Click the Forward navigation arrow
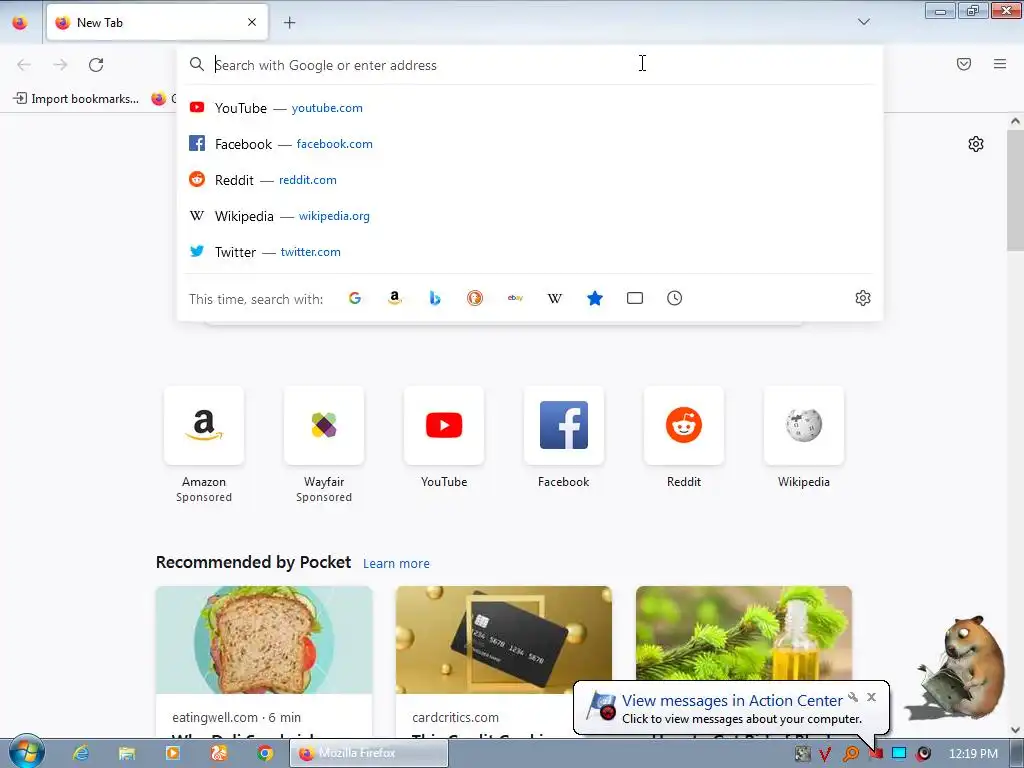Screen dimensions: 1024x768 coord(60,65)
